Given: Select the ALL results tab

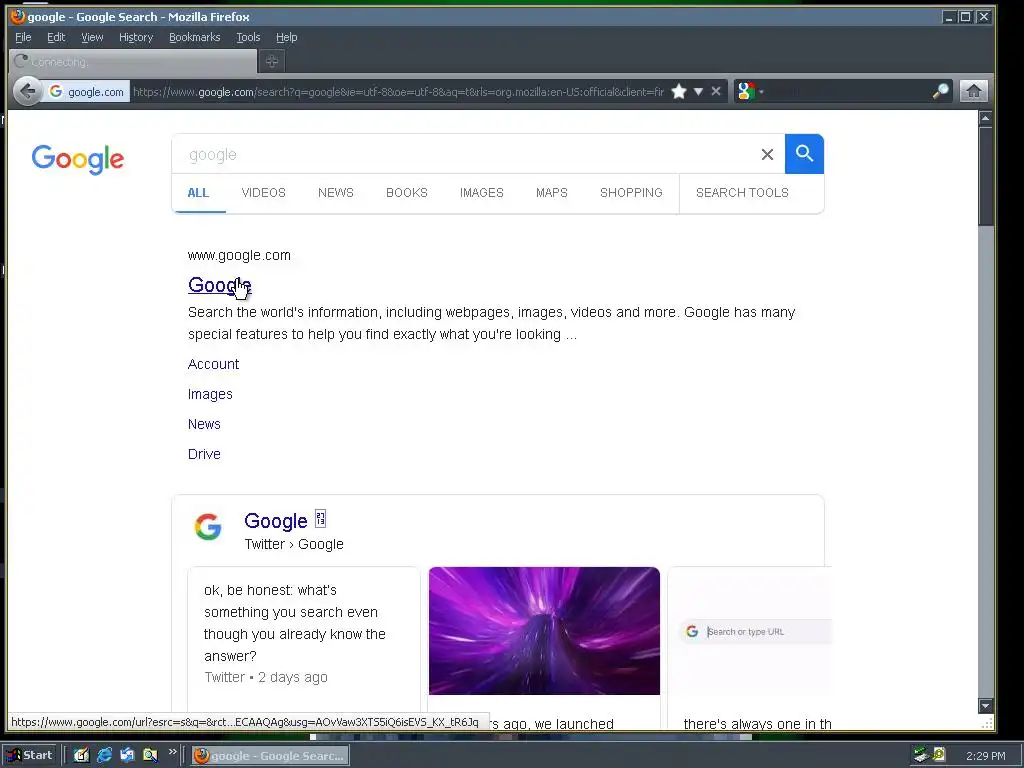Looking at the screenshot, I should (x=198, y=193).
